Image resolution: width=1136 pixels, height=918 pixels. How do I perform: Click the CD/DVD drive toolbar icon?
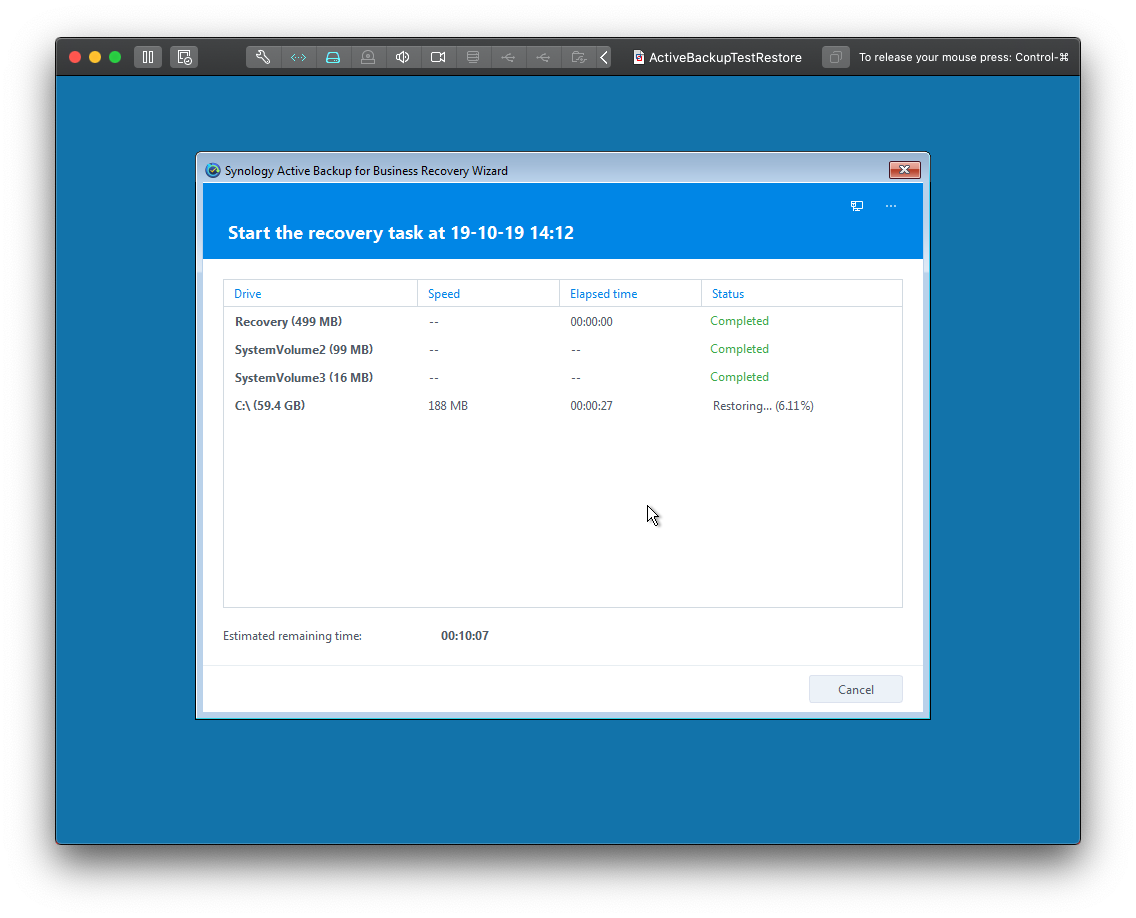pyautogui.click(x=368, y=57)
